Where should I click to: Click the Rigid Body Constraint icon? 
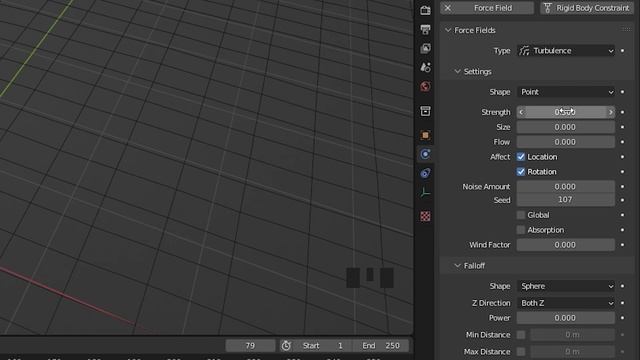547,8
